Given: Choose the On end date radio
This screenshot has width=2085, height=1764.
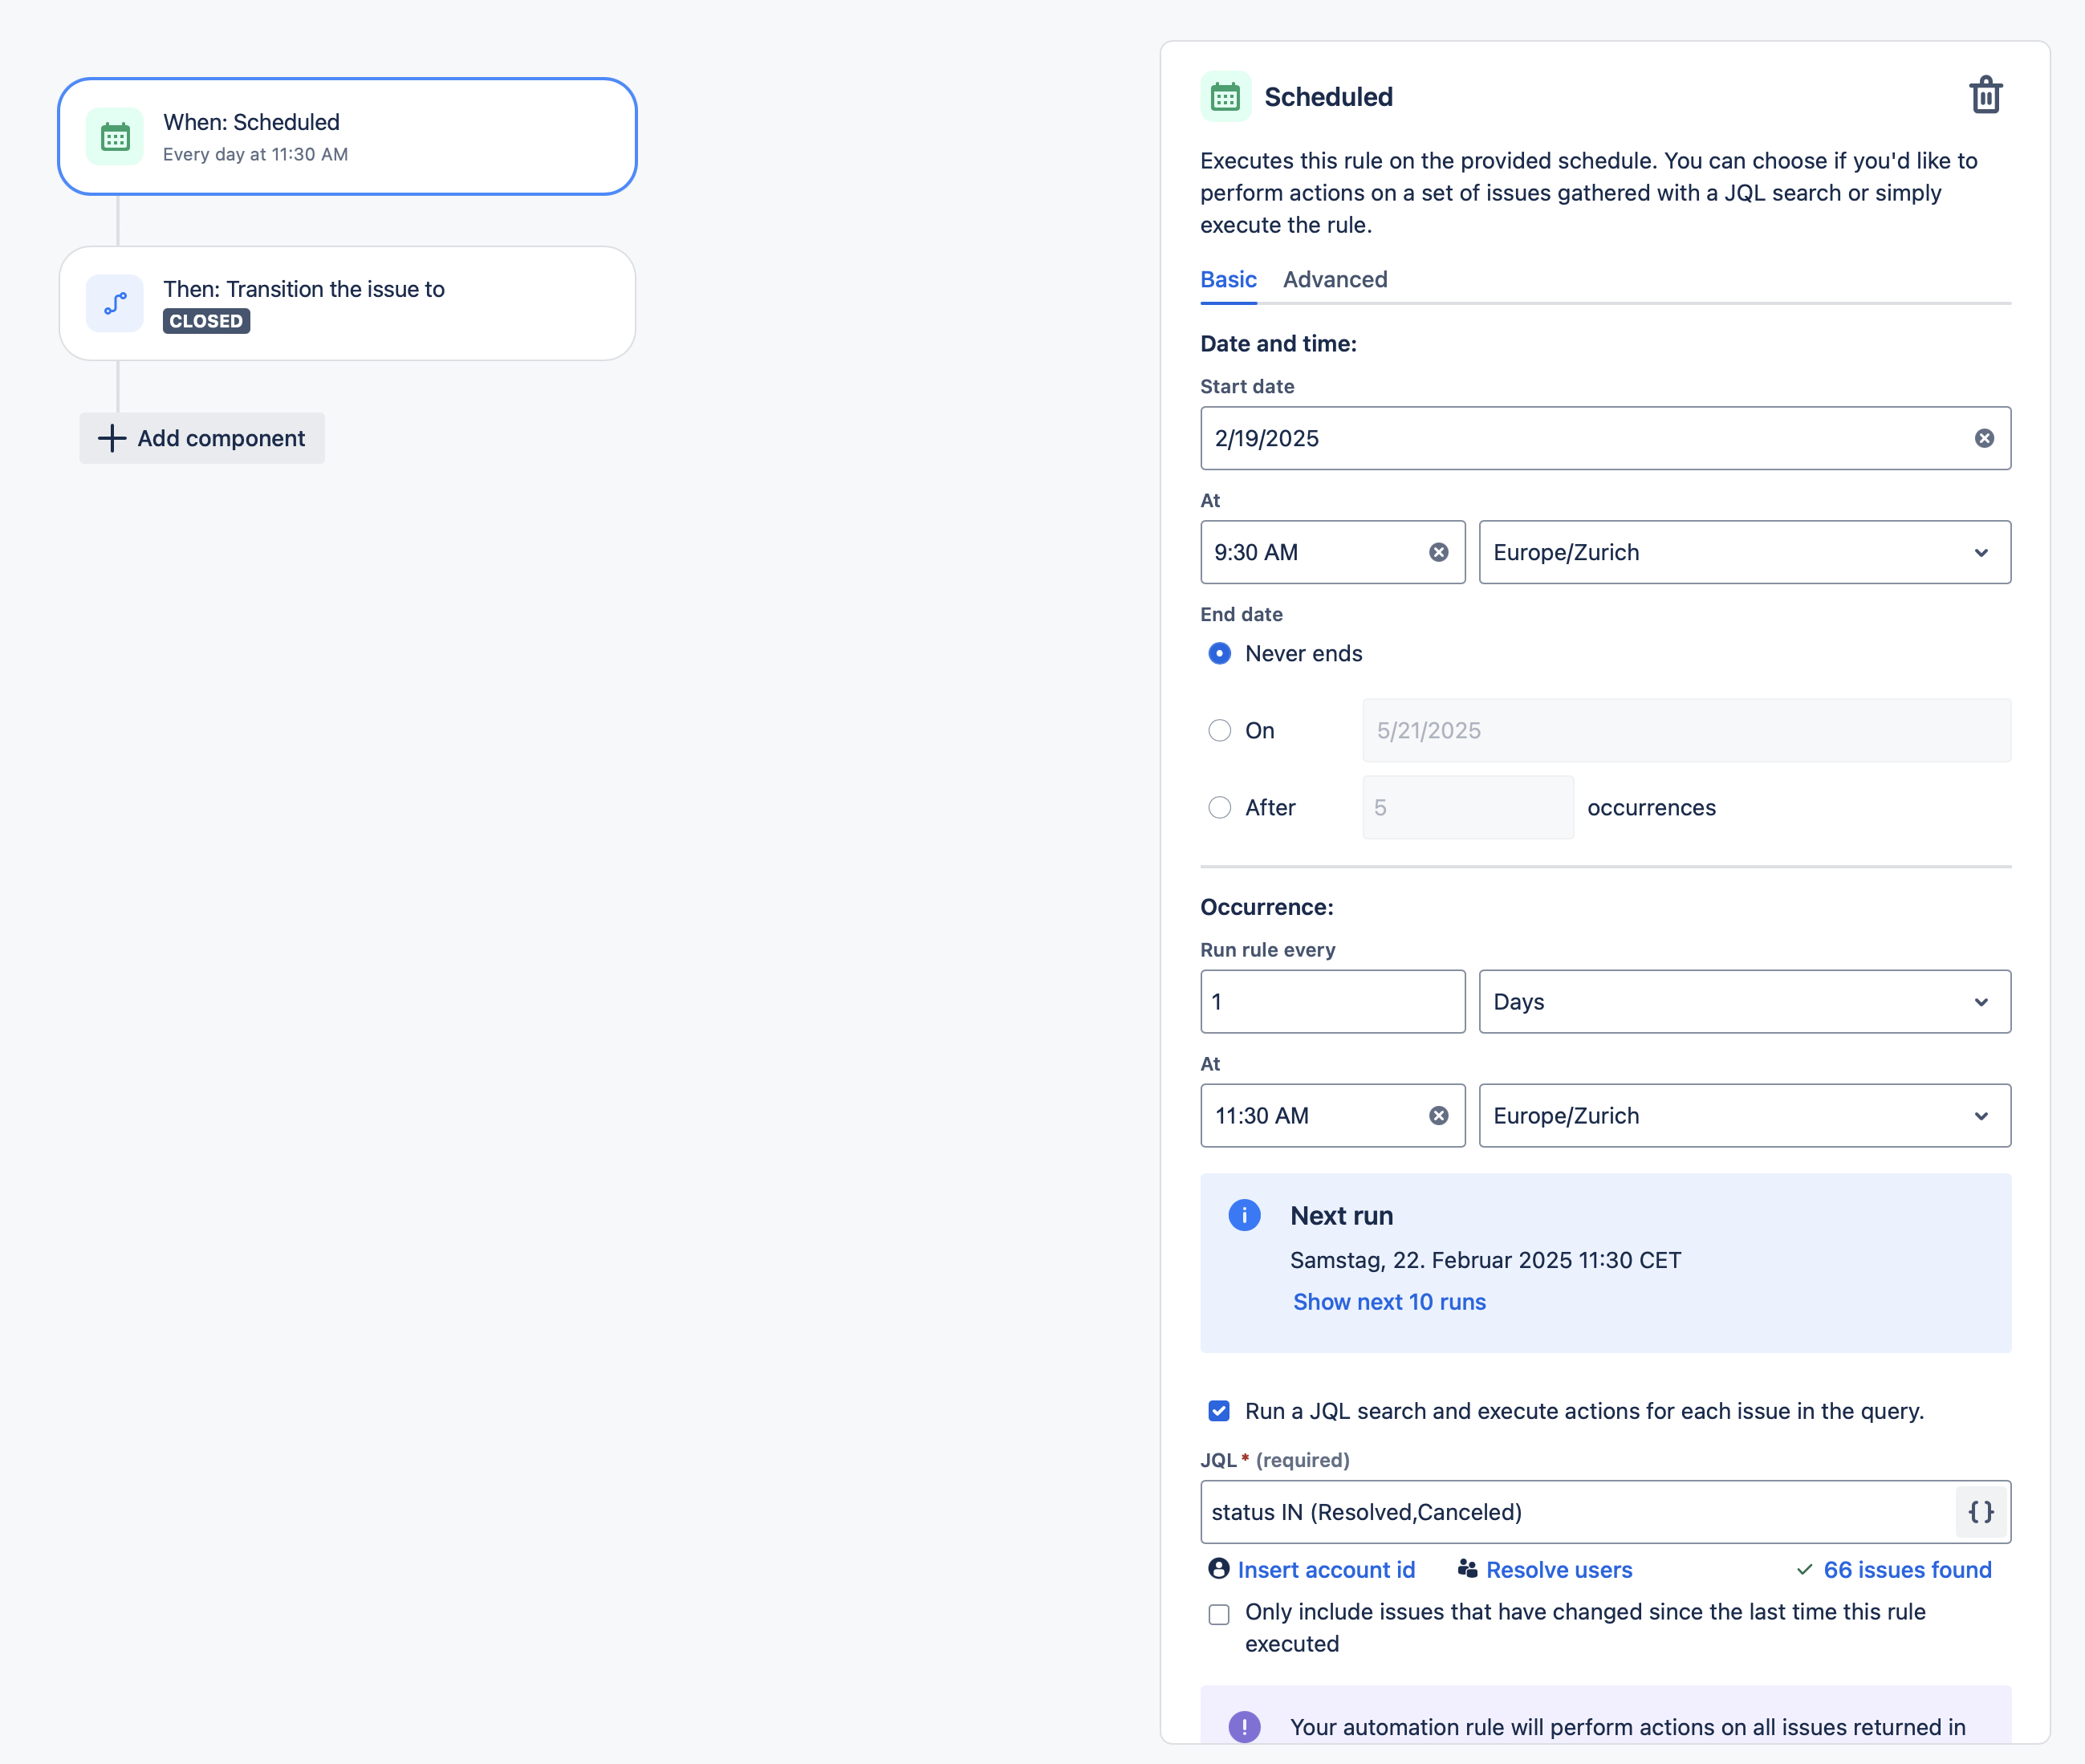Looking at the screenshot, I should [x=1219, y=730].
